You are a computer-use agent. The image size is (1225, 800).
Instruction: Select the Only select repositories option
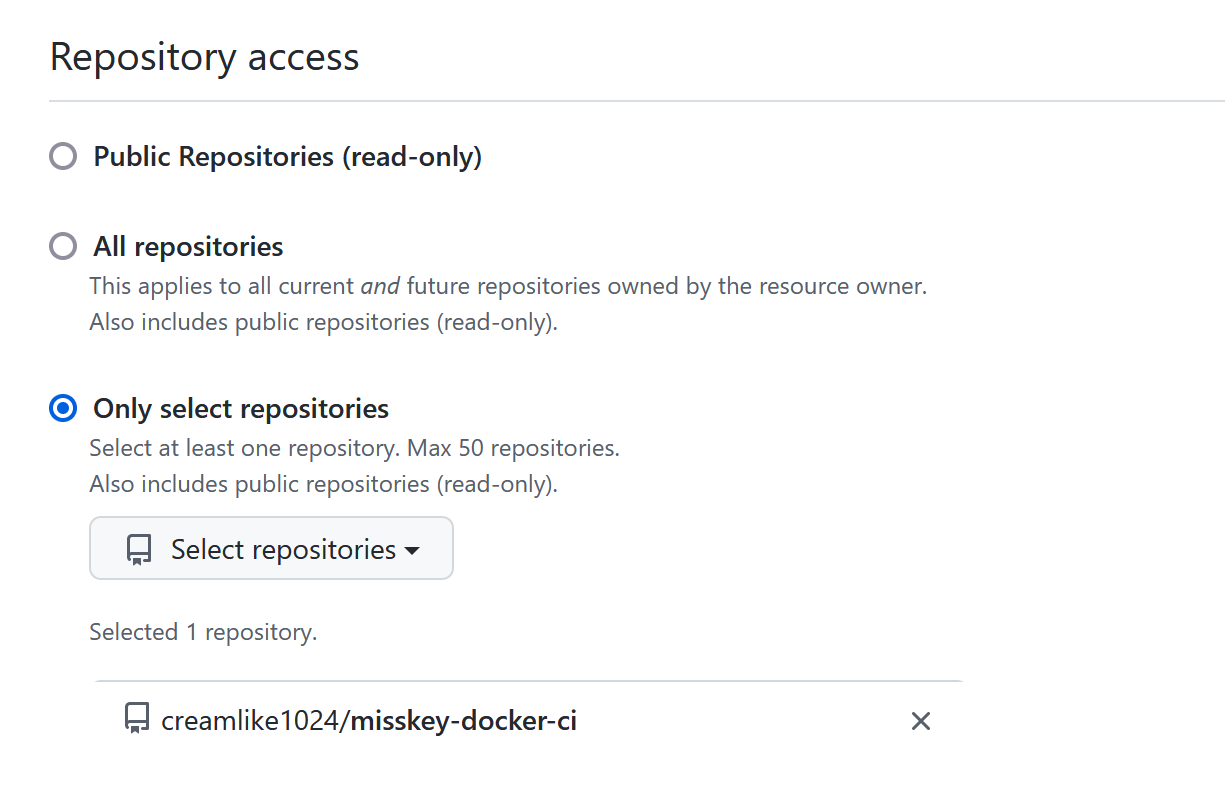[62, 408]
